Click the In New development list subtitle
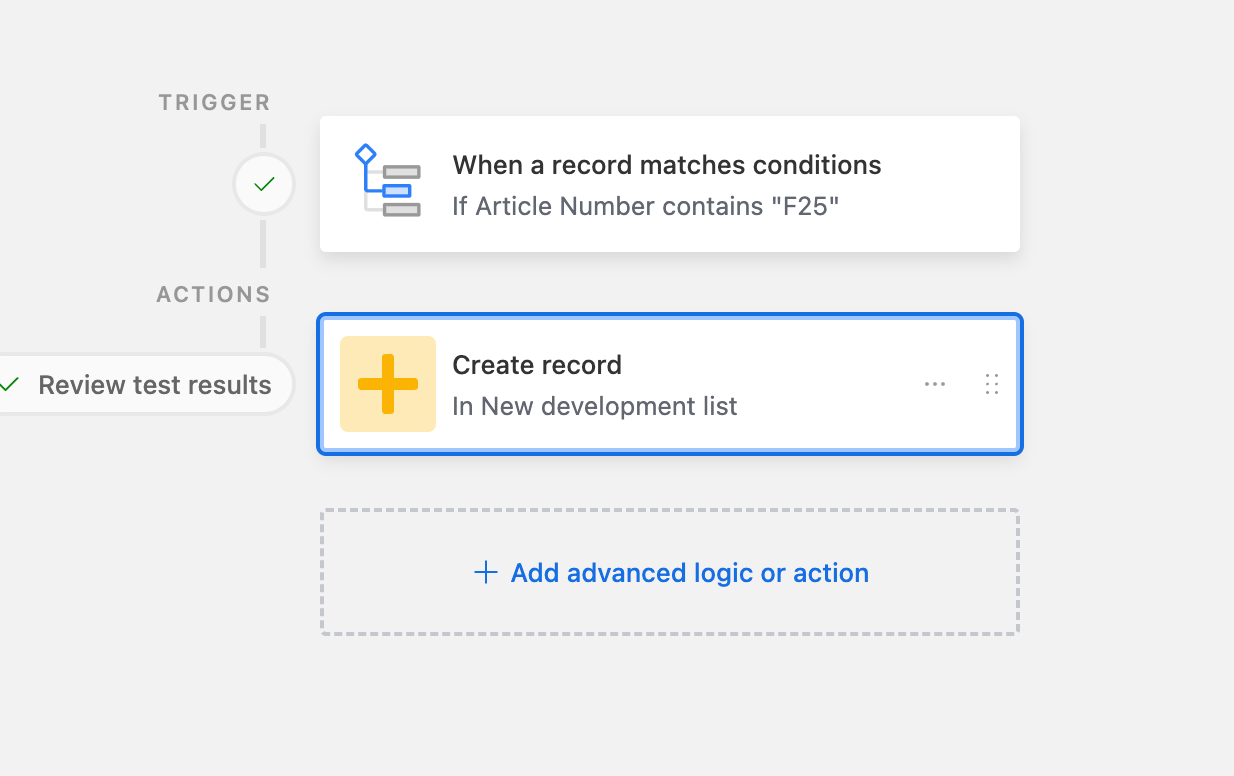 click(x=595, y=406)
